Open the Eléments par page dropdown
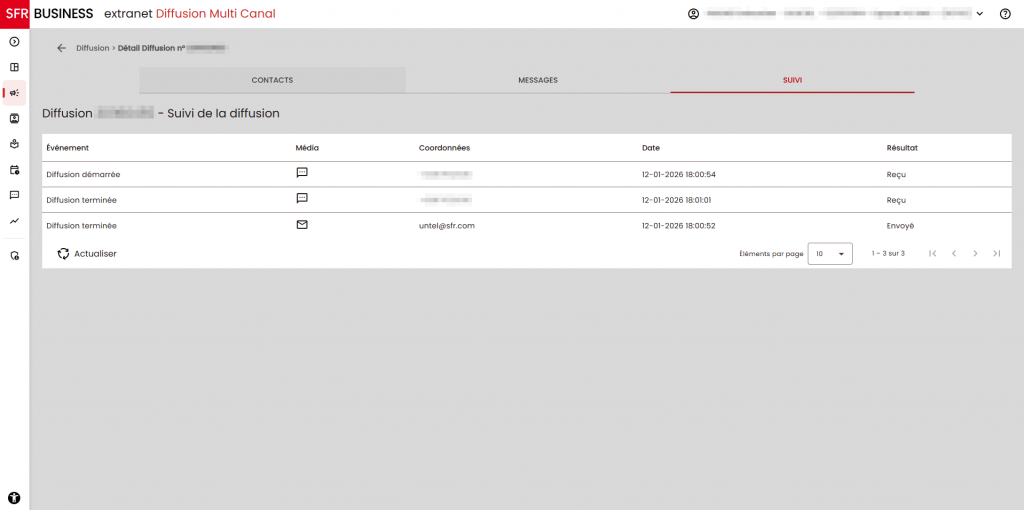 tap(829, 254)
